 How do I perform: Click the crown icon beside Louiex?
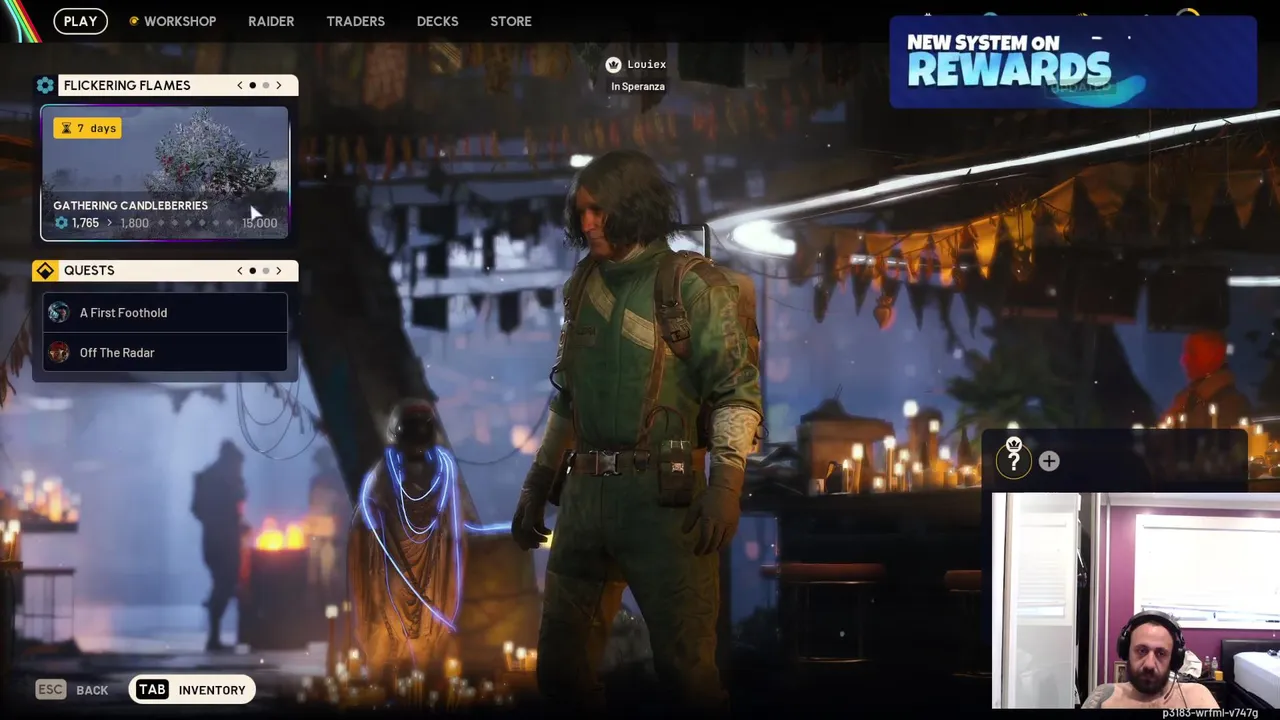[613, 64]
